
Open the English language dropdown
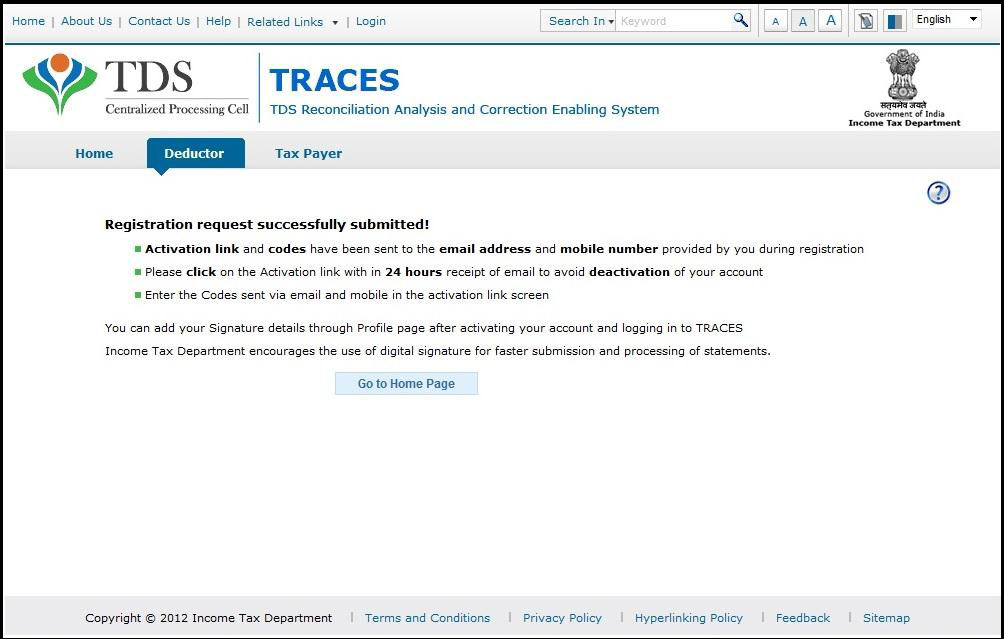point(946,19)
